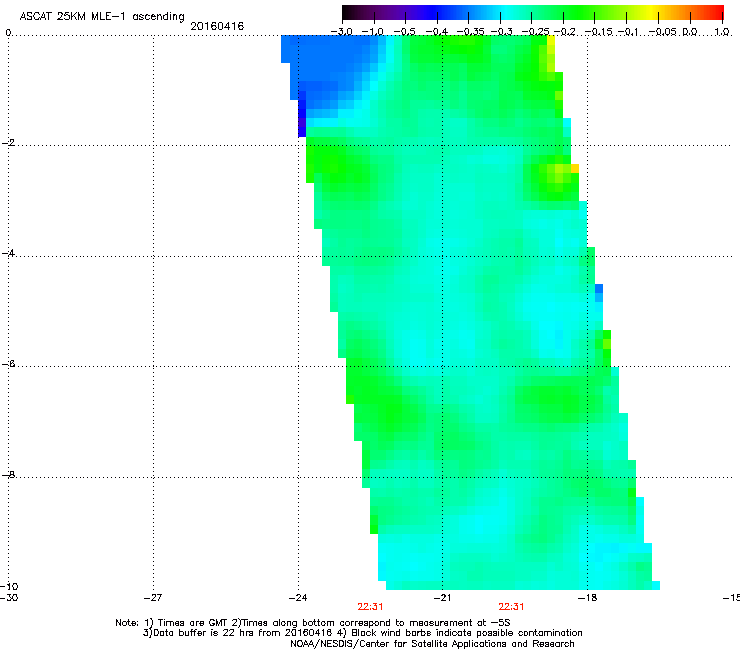Click the red end of the color scale bar
This screenshot has height=650, width=740.
716,12
